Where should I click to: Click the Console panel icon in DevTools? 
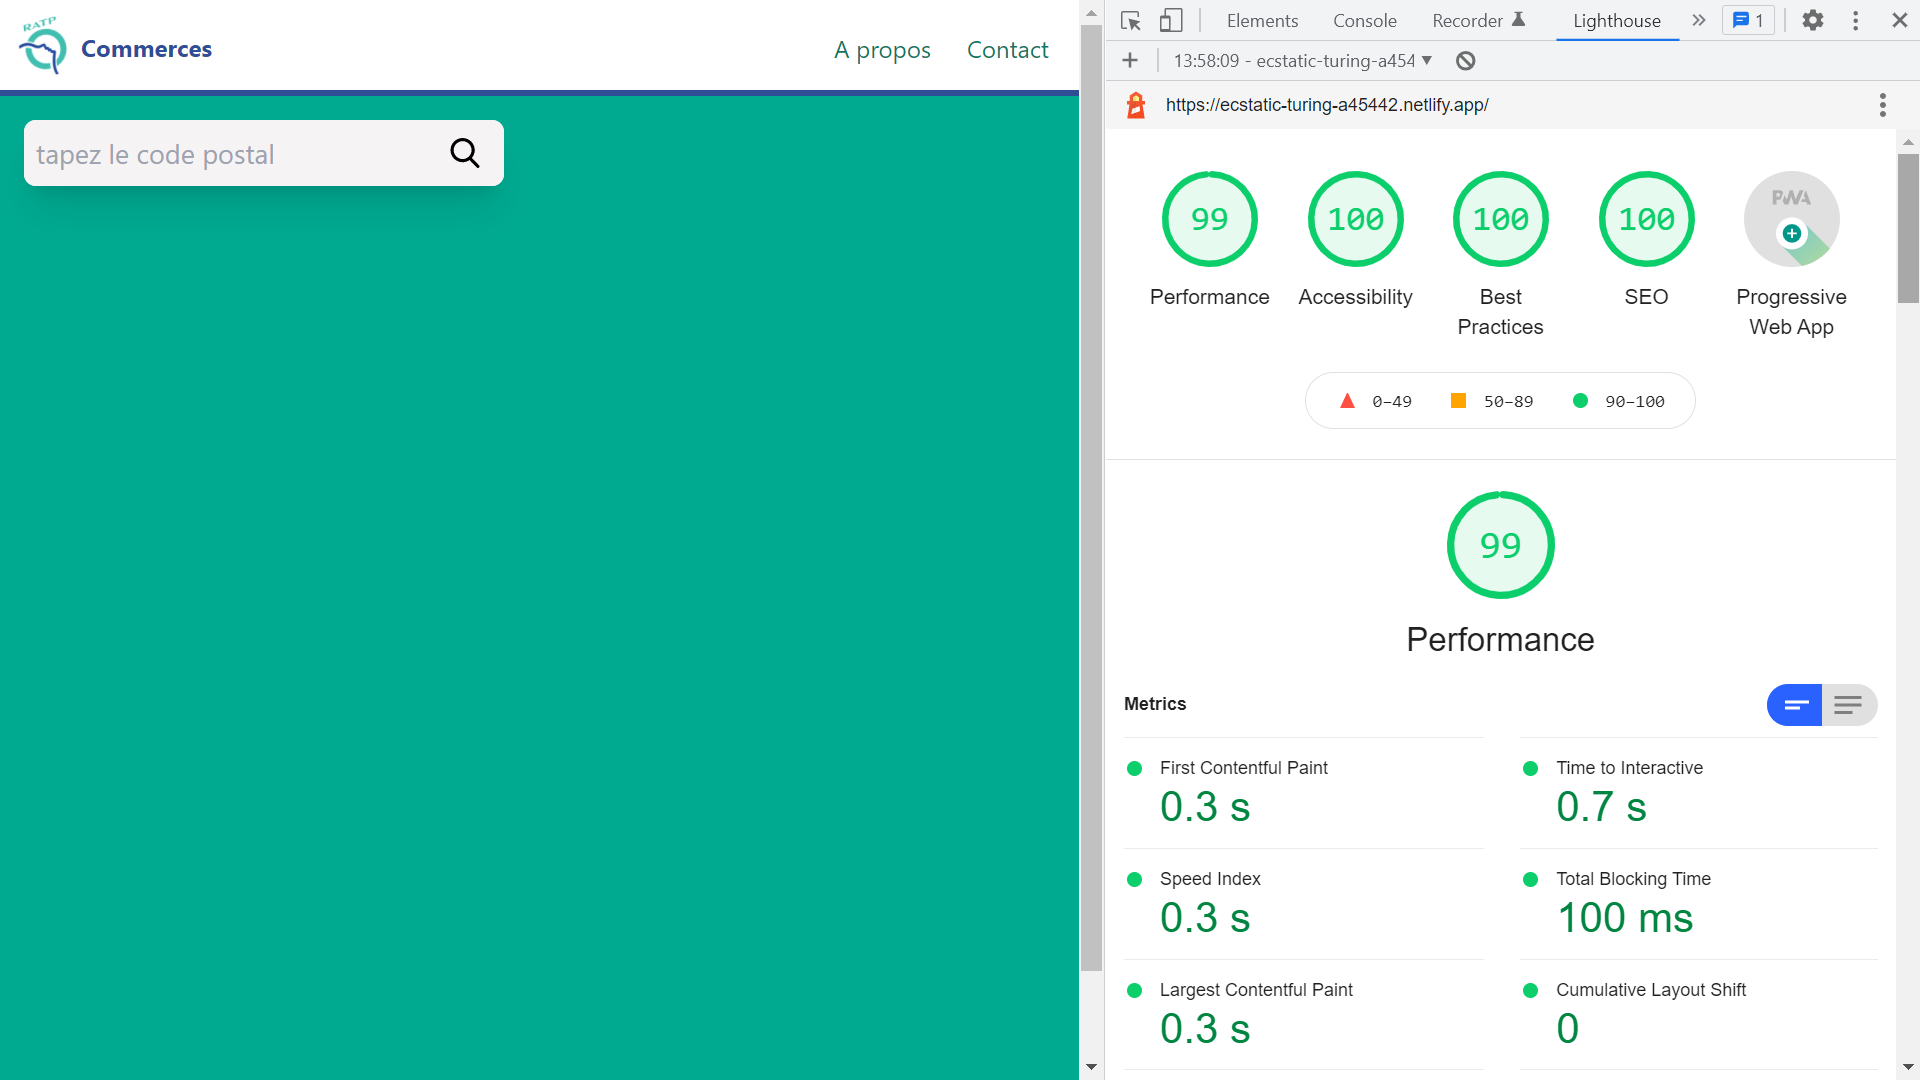coord(1362,22)
